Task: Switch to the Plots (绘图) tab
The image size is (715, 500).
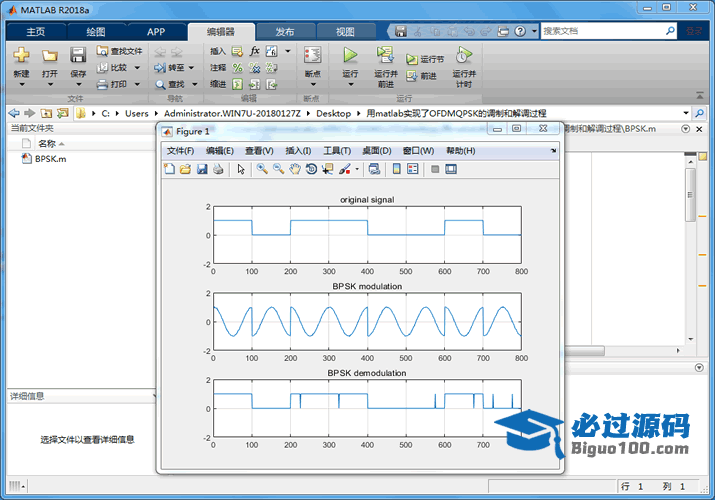Action: pos(96,31)
